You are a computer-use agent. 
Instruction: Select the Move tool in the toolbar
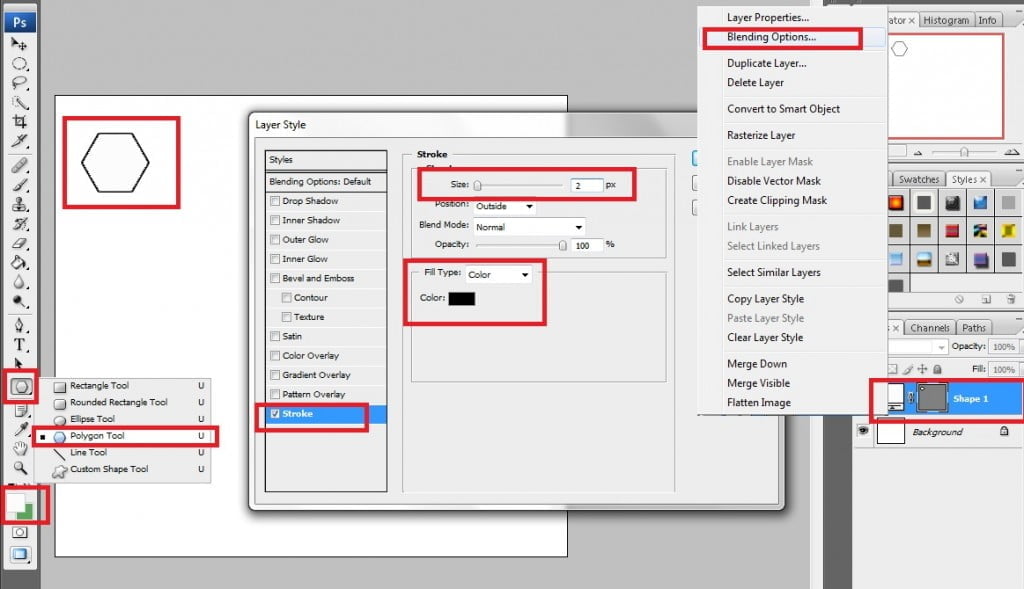[19, 44]
